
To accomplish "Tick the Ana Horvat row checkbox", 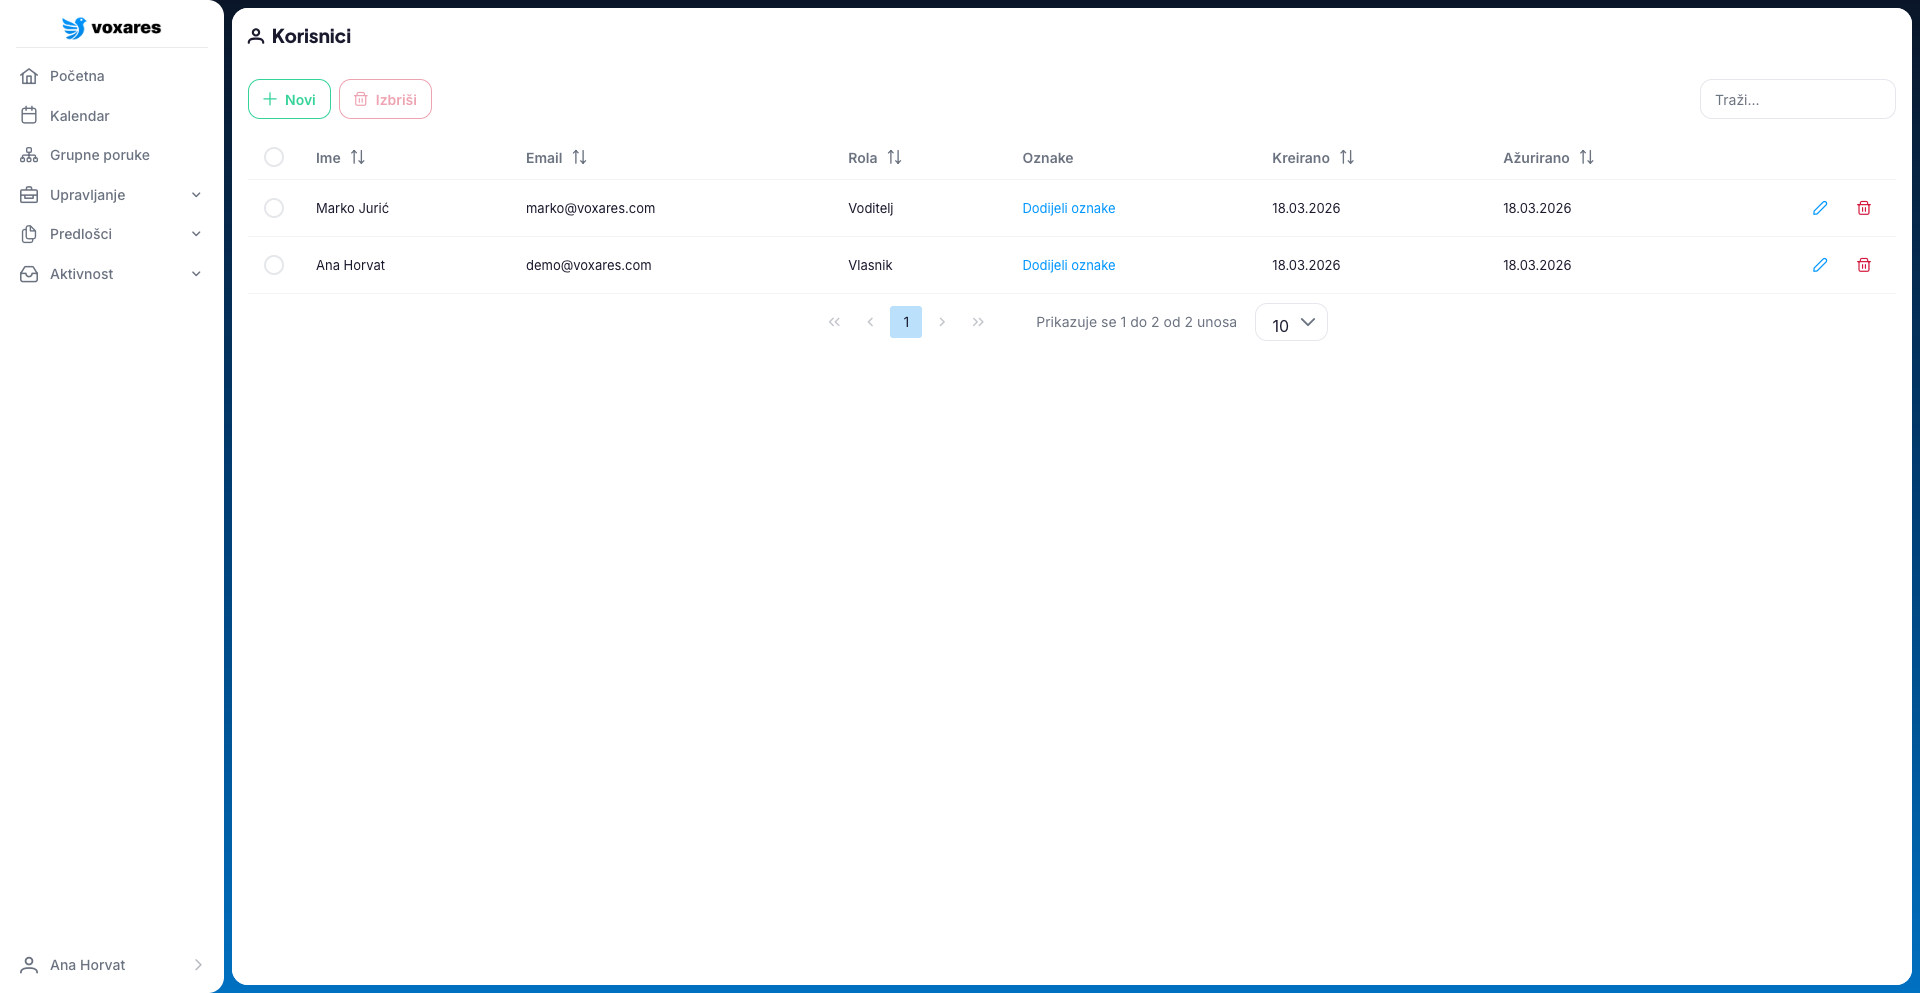I will click(x=274, y=265).
